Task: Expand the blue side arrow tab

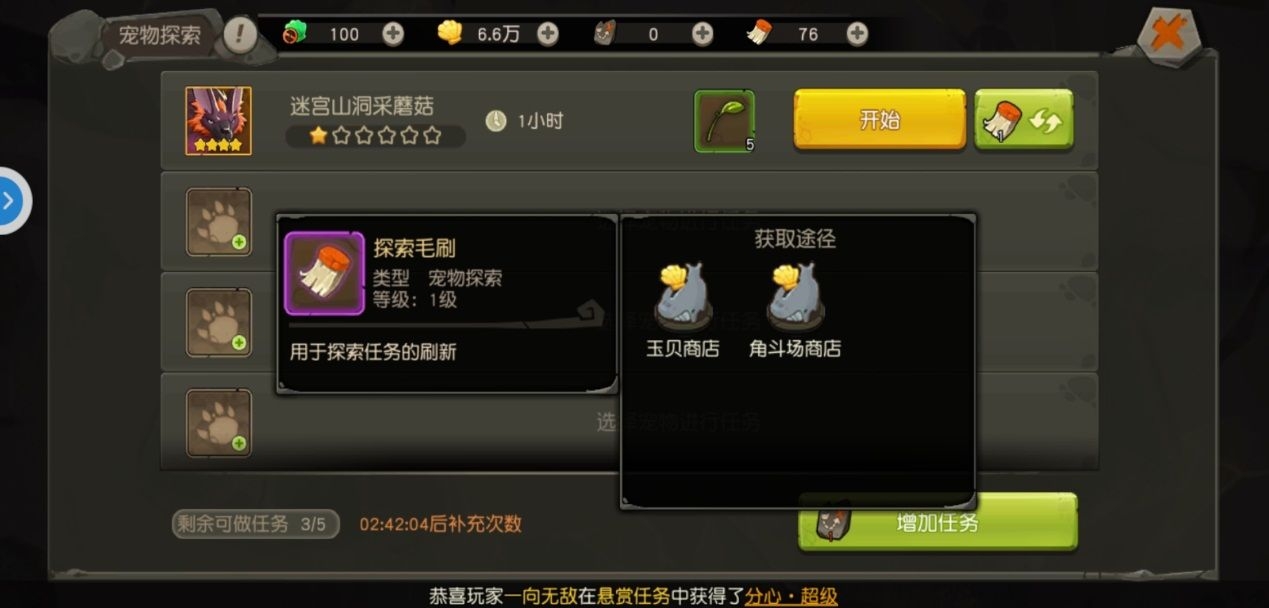Action: pos(10,201)
